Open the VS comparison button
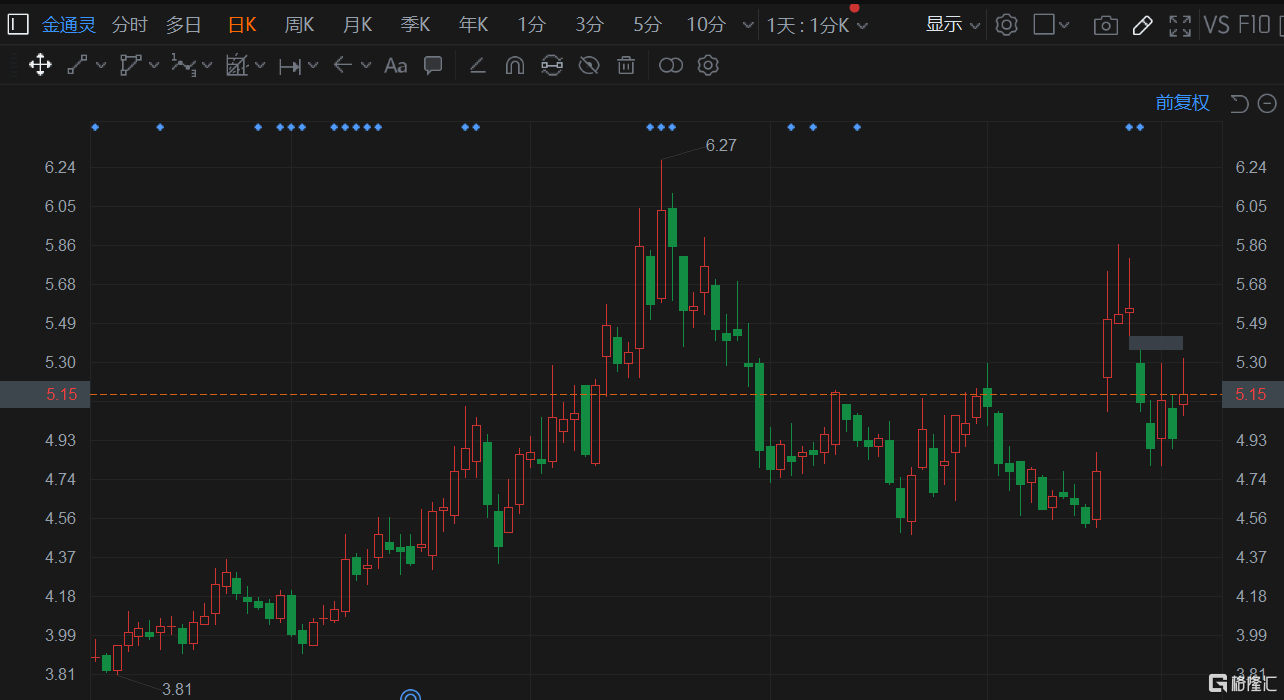The image size is (1284, 700). click(x=1217, y=25)
